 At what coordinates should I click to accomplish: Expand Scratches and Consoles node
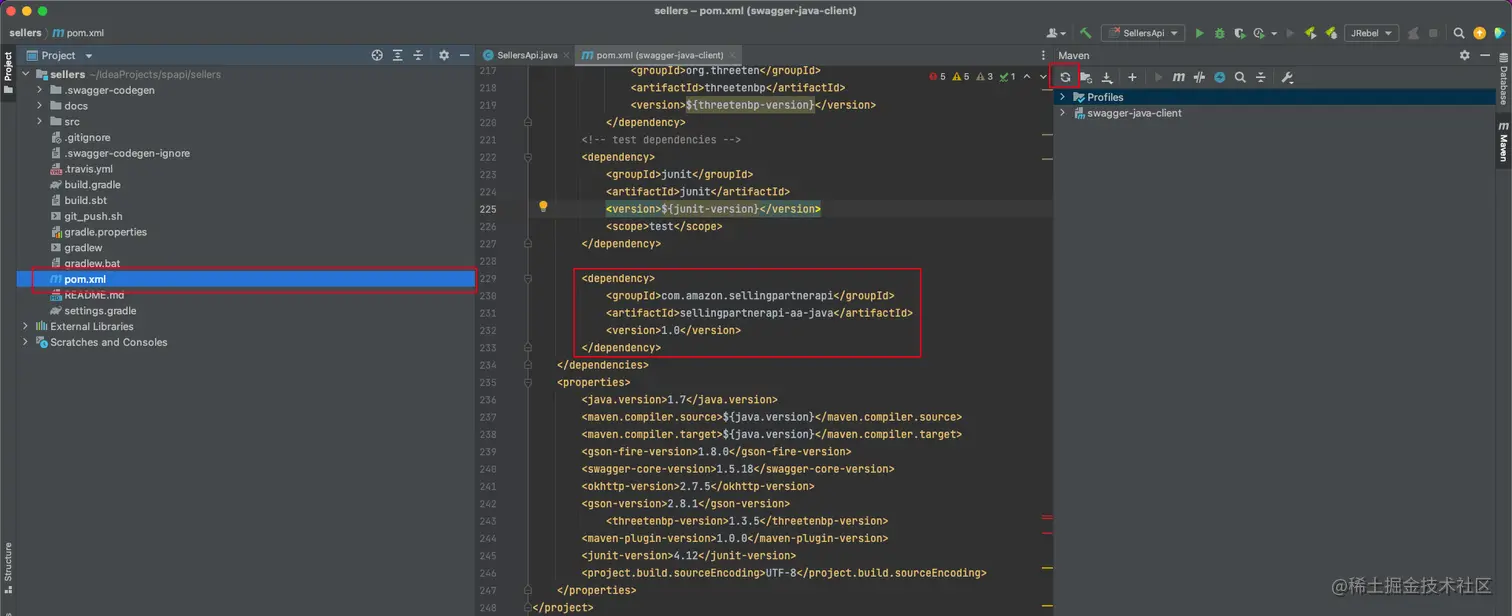tap(26, 342)
